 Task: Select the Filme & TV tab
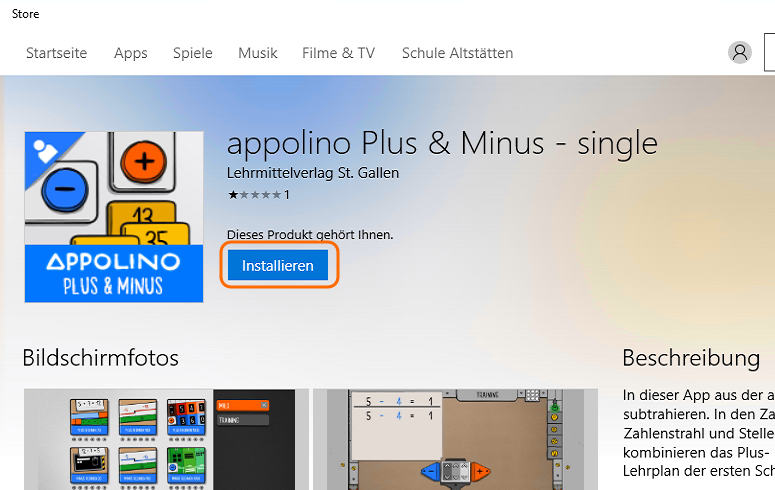[339, 53]
